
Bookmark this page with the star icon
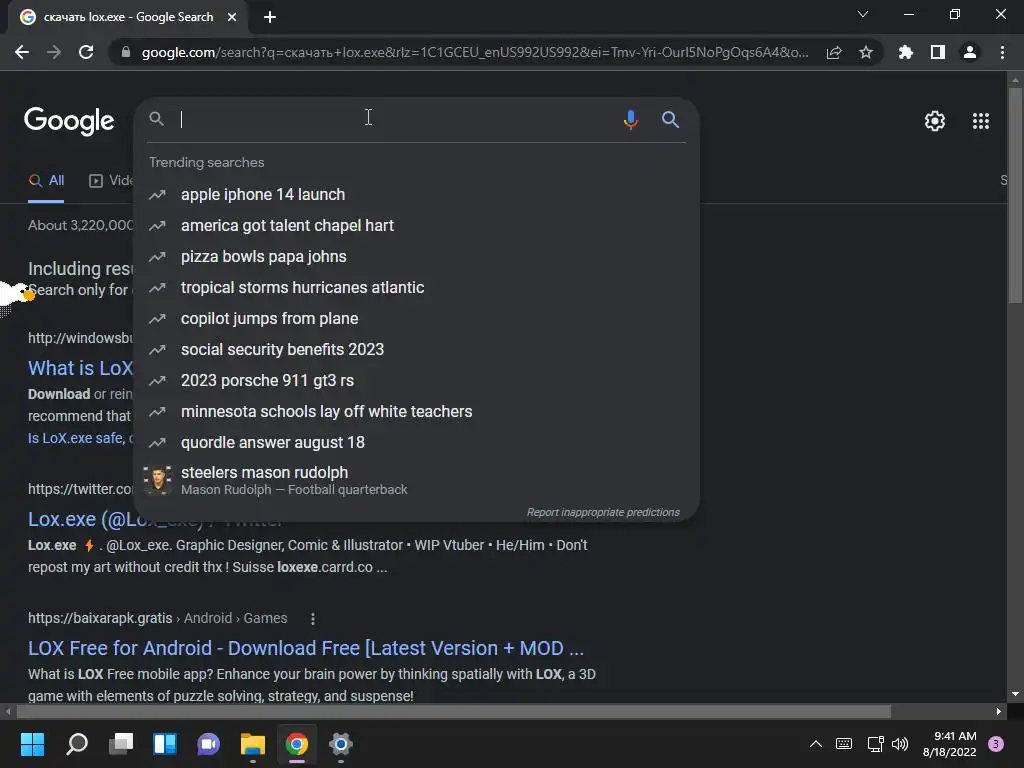(x=866, y=52)
